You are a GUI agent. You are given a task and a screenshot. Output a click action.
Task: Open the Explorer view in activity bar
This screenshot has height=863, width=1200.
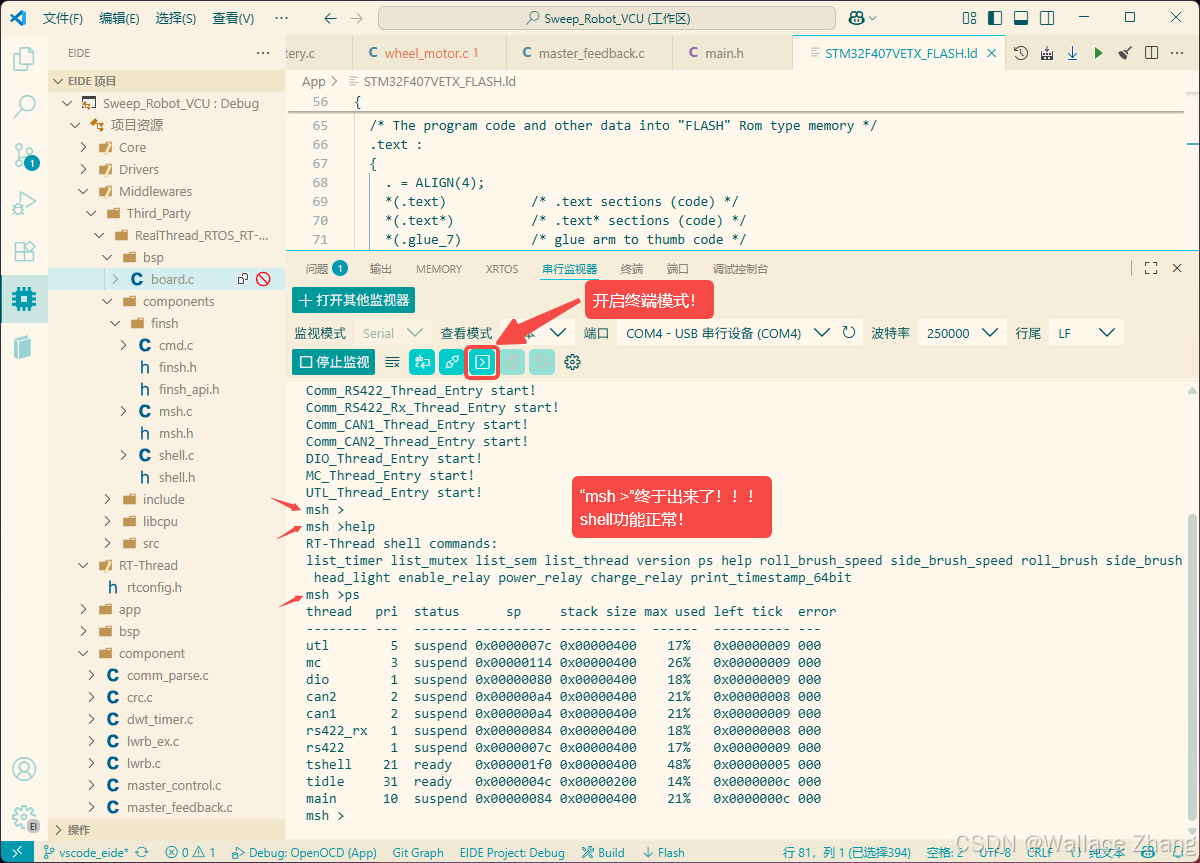point(24,59)
